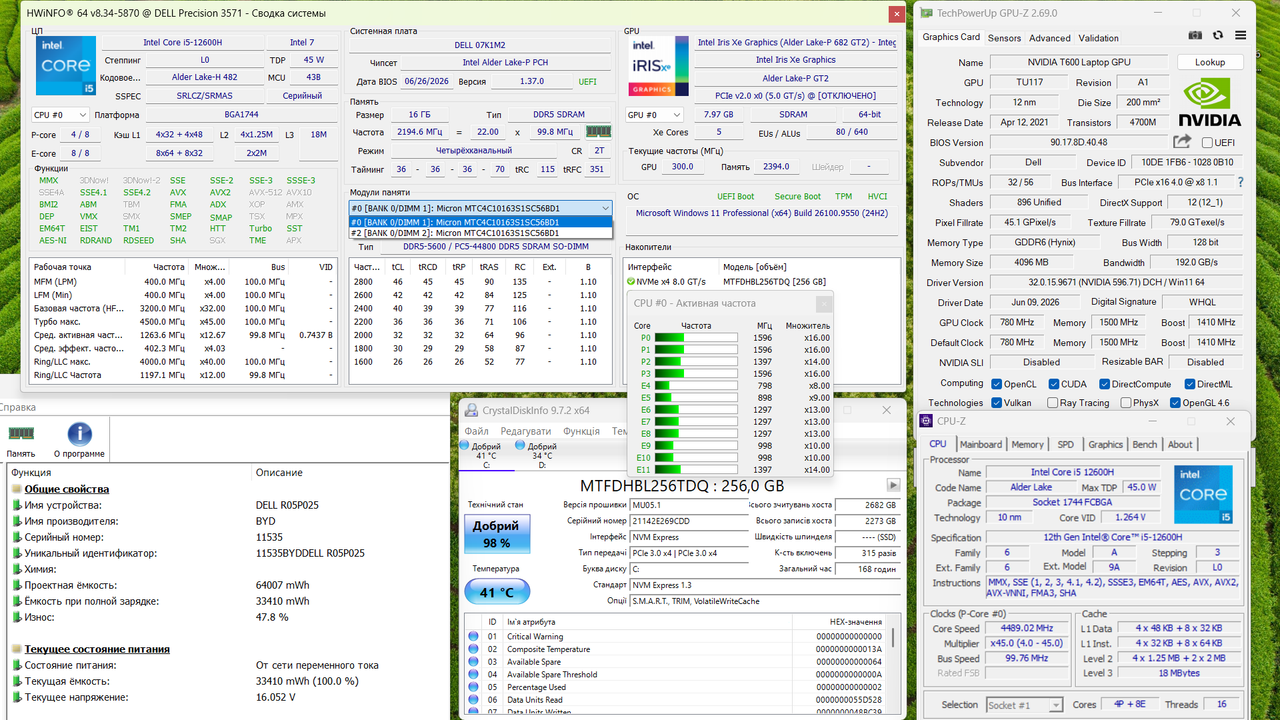The width and height of the screenshot is (1280, 720).
Task: Switch to the Advanced tab in GPU-Z
Action: 1049,38
